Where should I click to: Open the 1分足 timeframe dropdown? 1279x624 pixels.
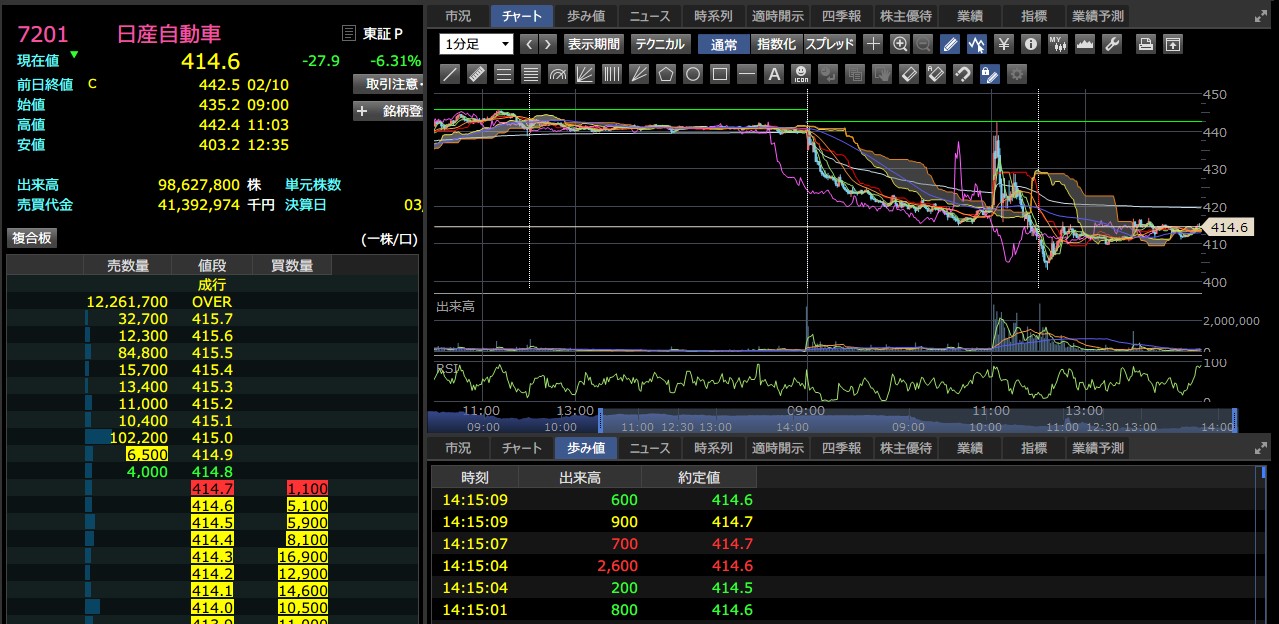pyautogui.click(x=476, y=44)
